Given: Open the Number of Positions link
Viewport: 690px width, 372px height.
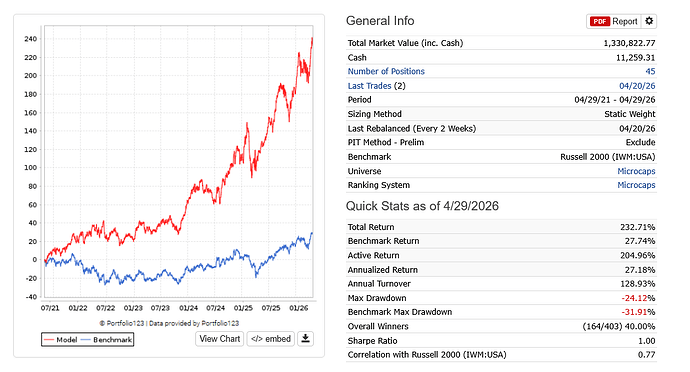Looking at the screenshot, I should 386,71.
